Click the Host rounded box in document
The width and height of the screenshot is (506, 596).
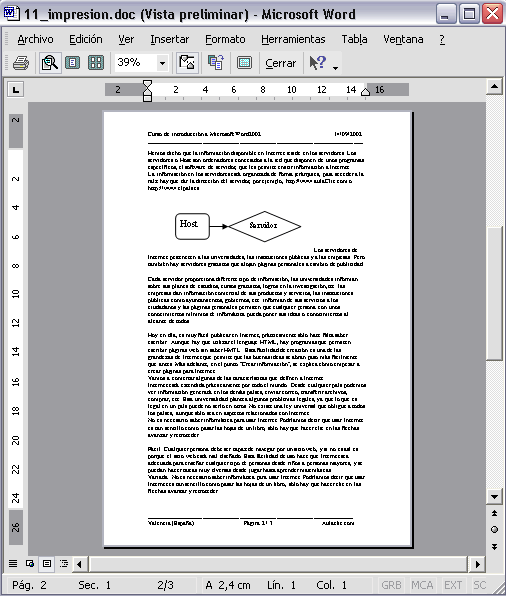point(192,226)
